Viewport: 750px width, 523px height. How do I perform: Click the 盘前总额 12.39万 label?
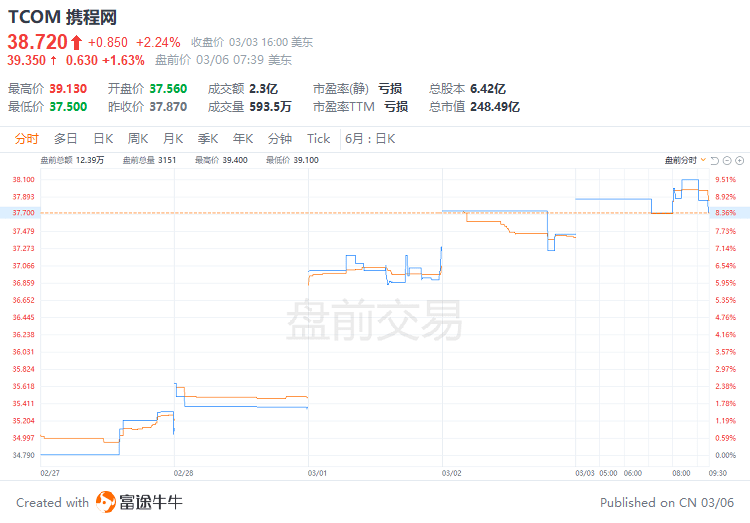(x=72, y=160)
